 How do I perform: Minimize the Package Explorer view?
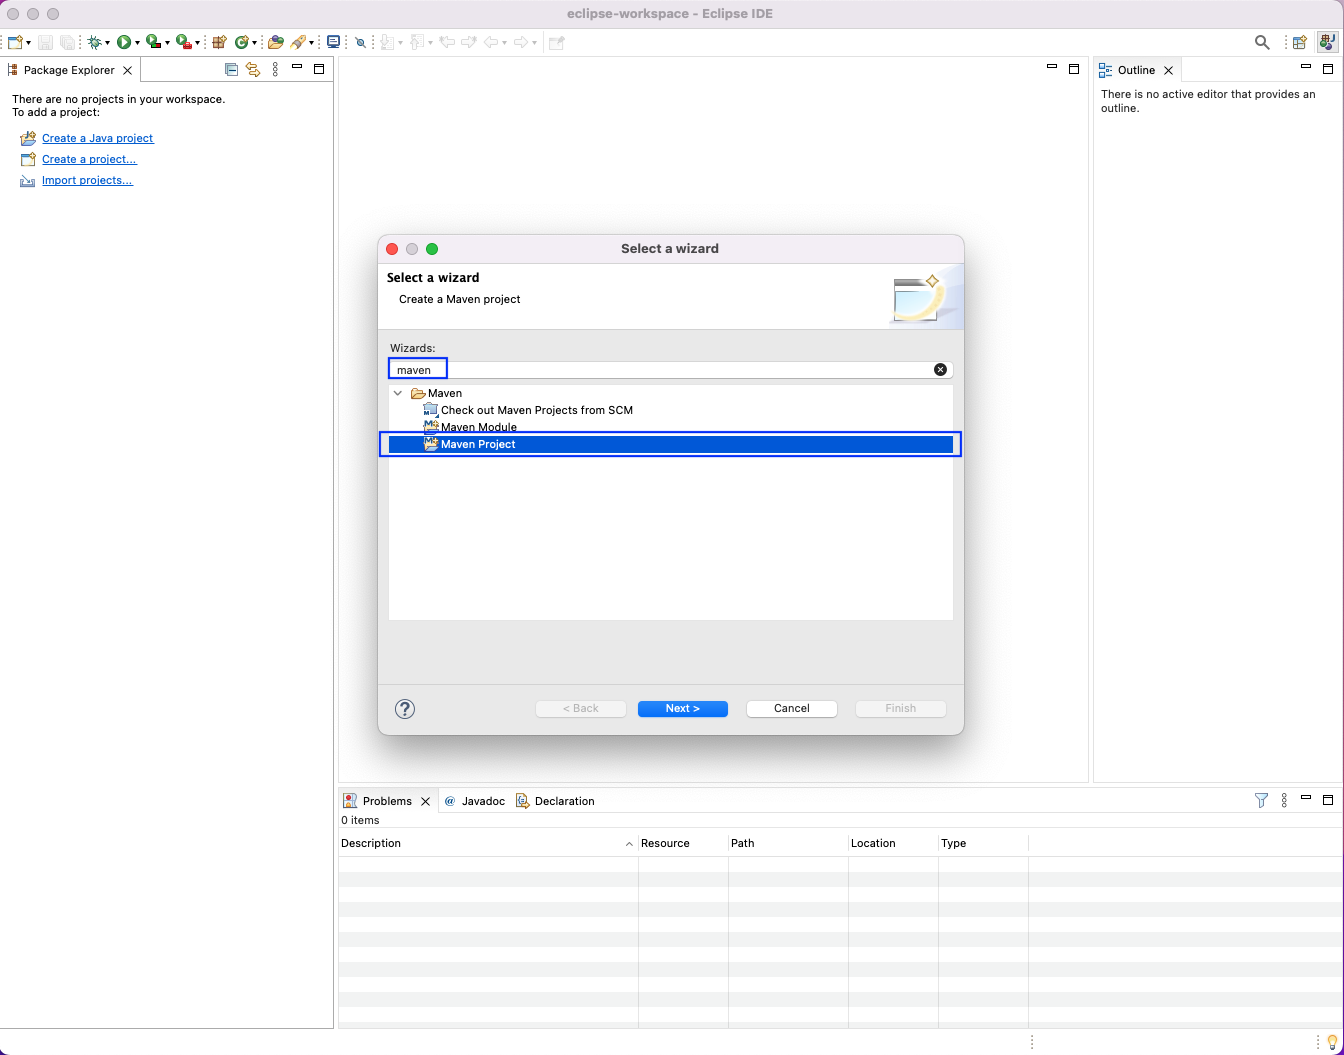[297, 67]
